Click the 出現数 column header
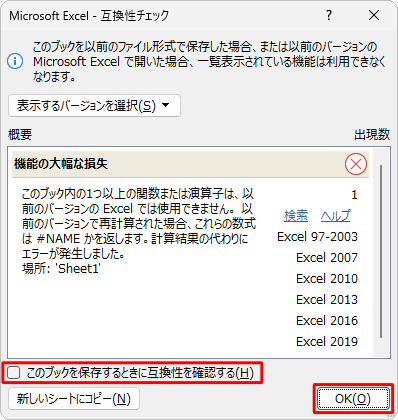398x420 pixels. coord(372,135)
